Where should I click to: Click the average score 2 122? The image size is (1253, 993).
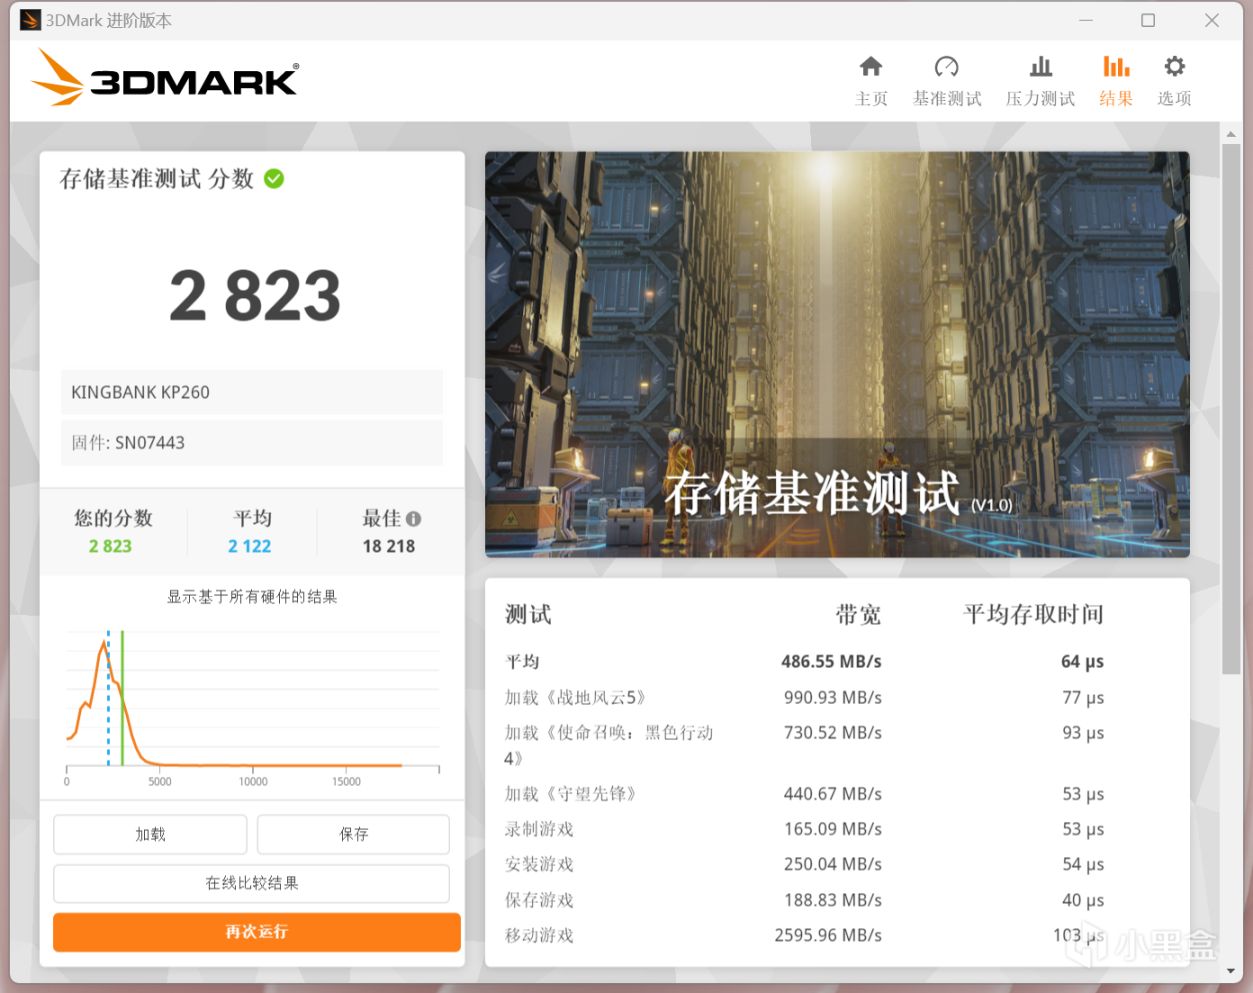(x=249, y=546)
